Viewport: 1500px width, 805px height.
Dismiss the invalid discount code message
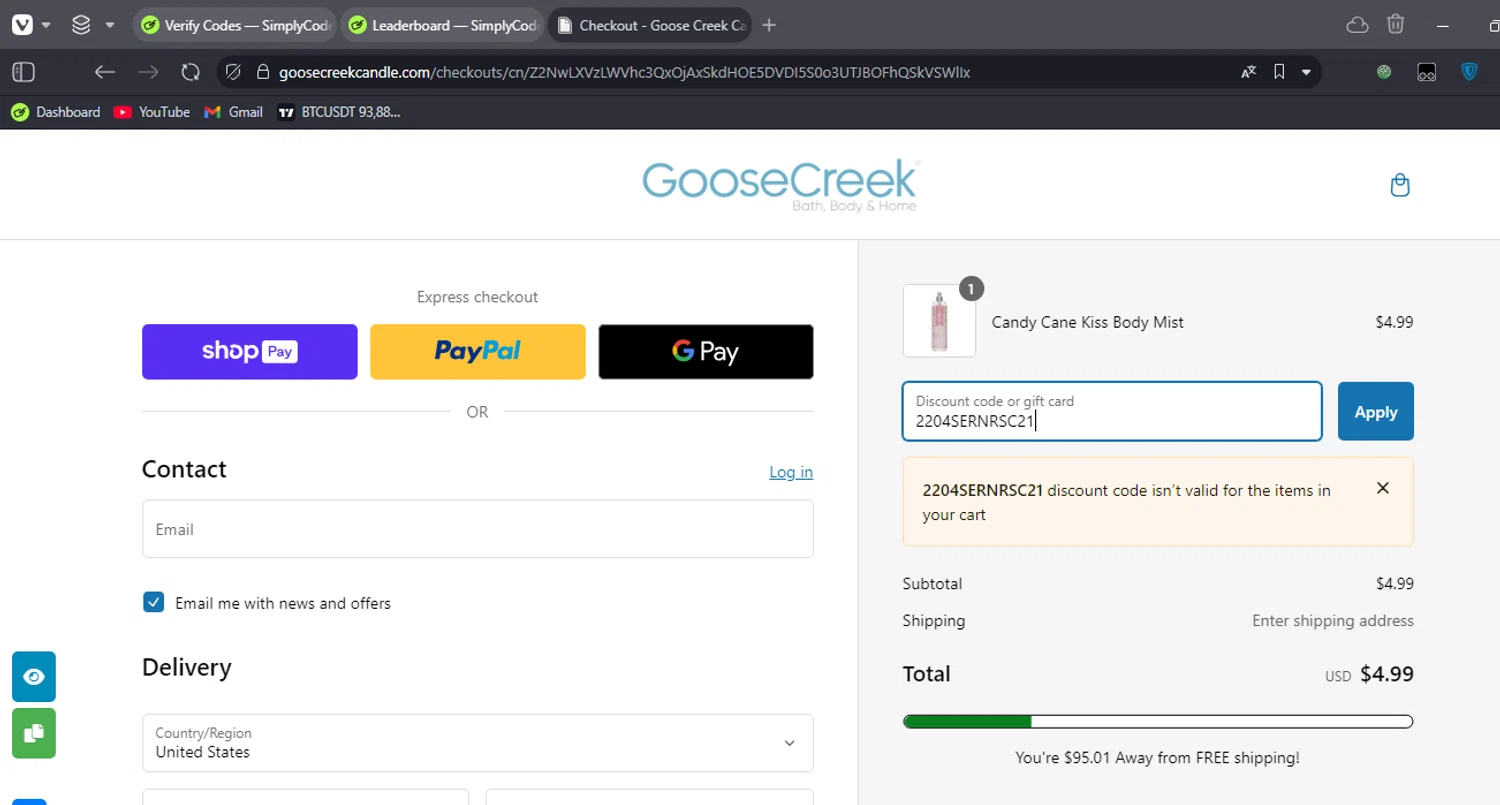point(1383,488)
